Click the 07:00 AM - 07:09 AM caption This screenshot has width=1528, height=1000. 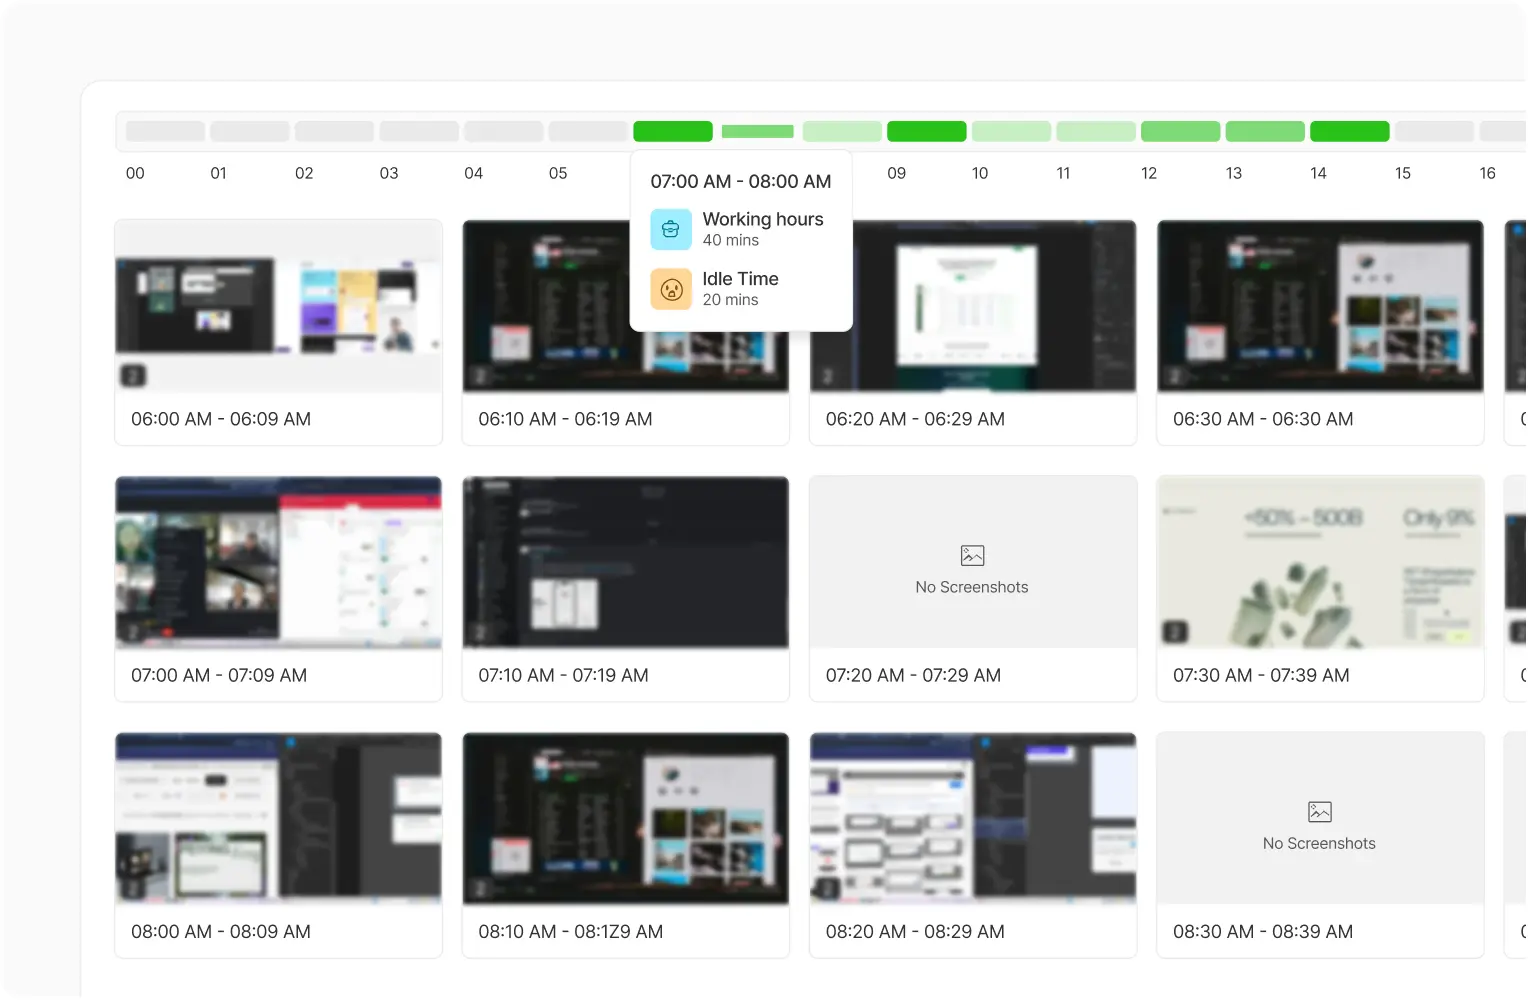219,675
